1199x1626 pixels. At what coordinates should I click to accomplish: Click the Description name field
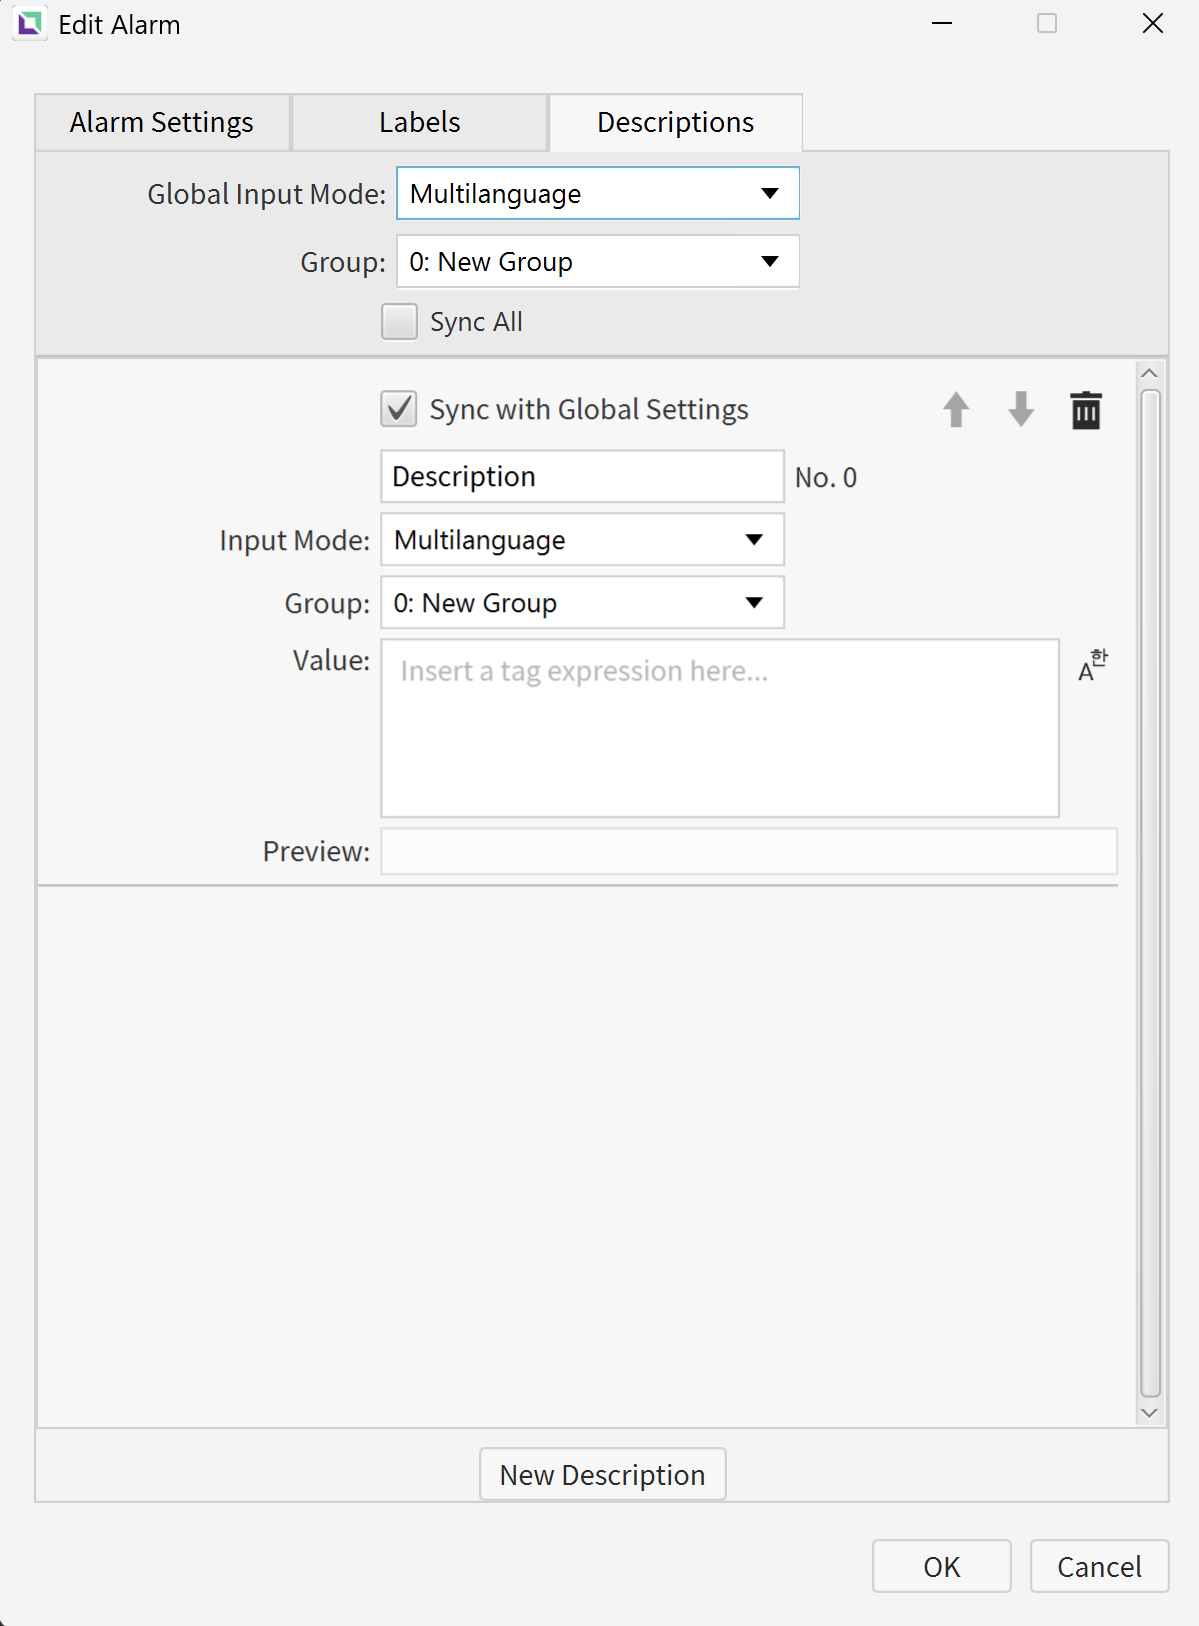(x=582, y=476)
